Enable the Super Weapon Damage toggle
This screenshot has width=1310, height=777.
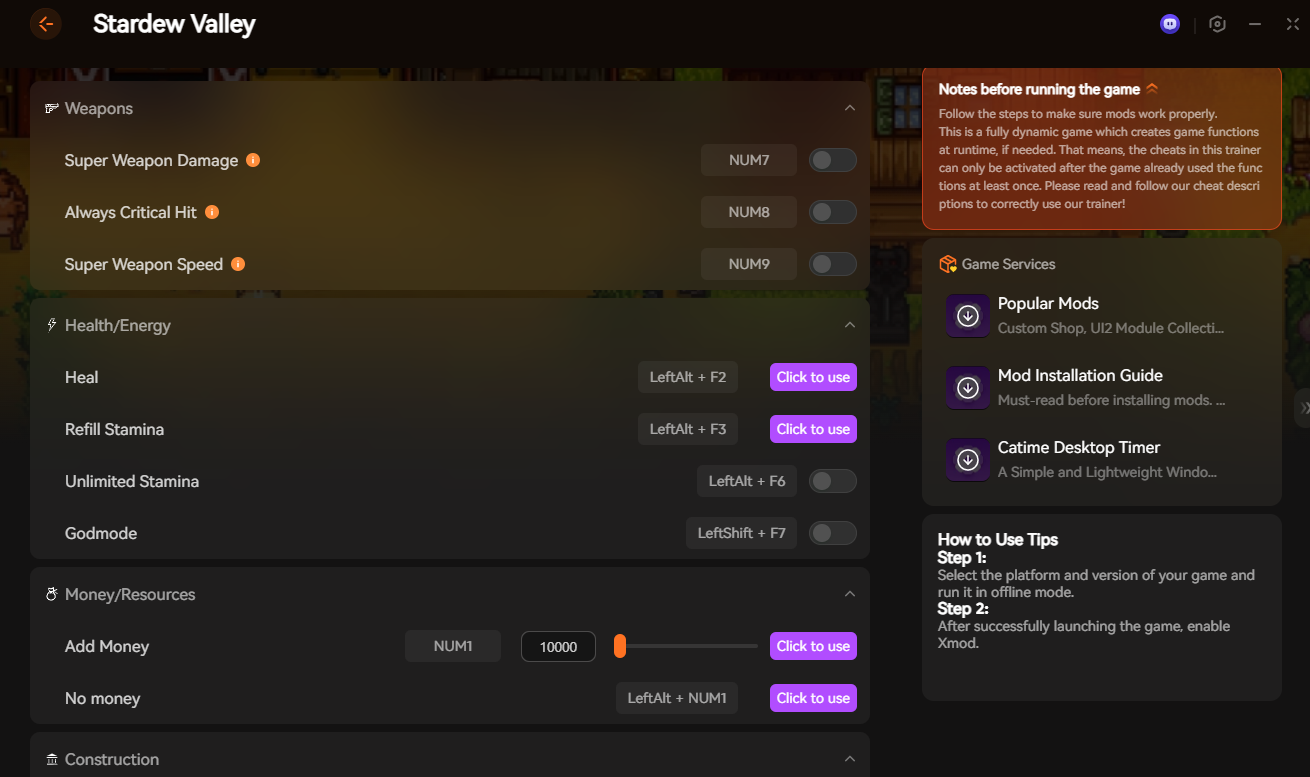pos(832,160)
